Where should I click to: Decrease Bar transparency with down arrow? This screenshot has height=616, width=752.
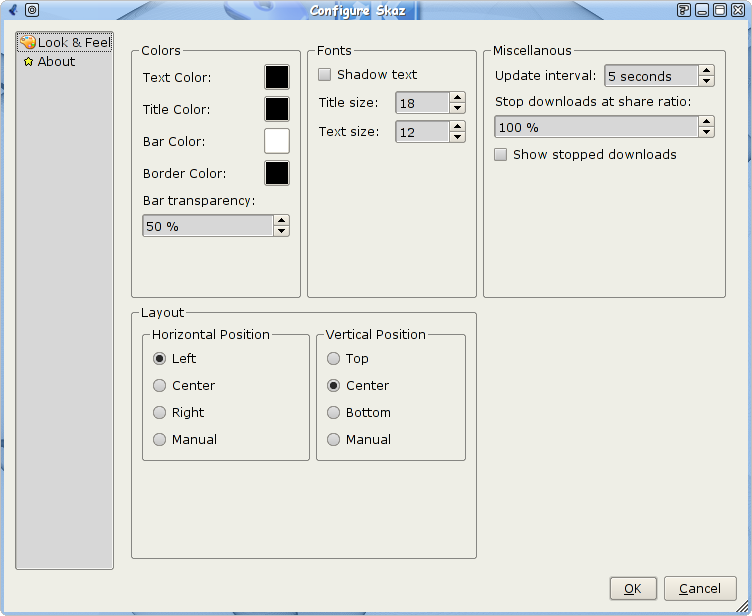pyautogui.click(x=282, y=231)
